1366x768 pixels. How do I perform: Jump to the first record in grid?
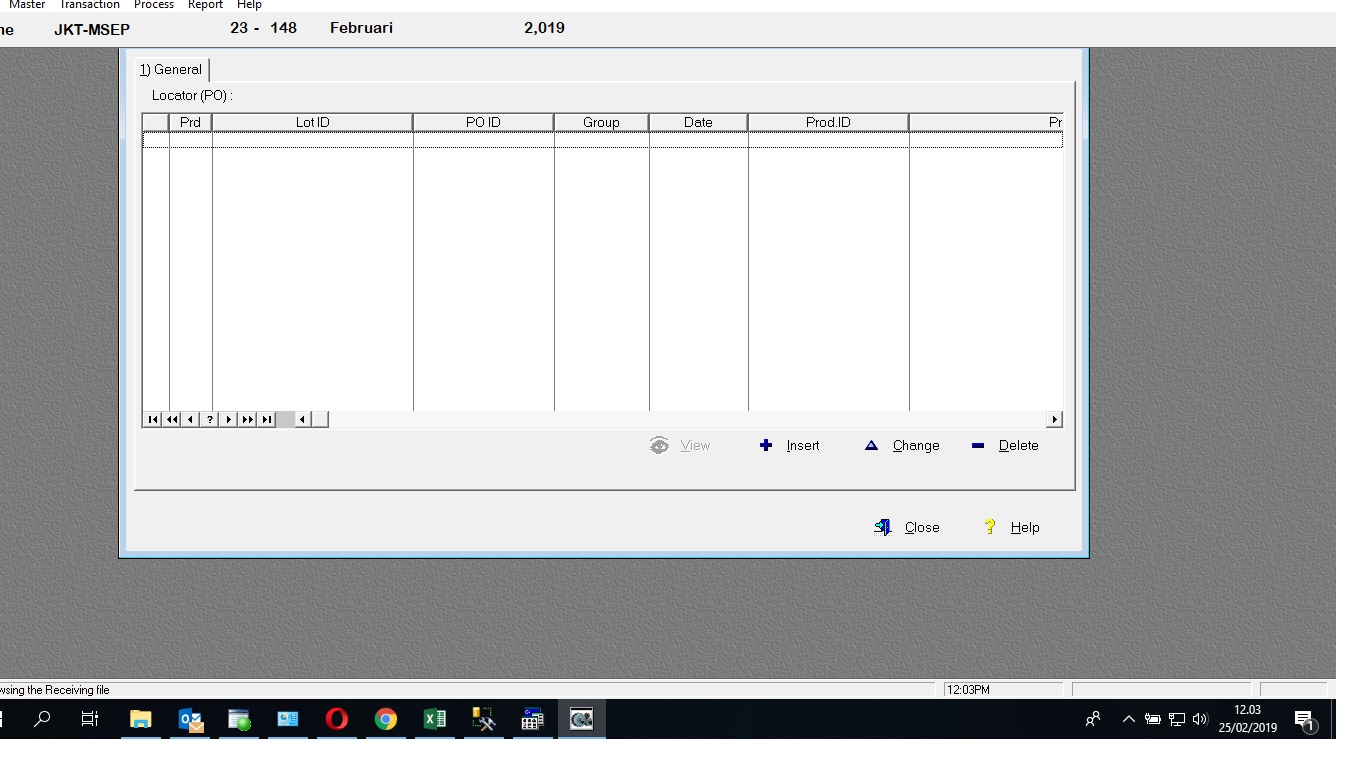tap(152, 419)
